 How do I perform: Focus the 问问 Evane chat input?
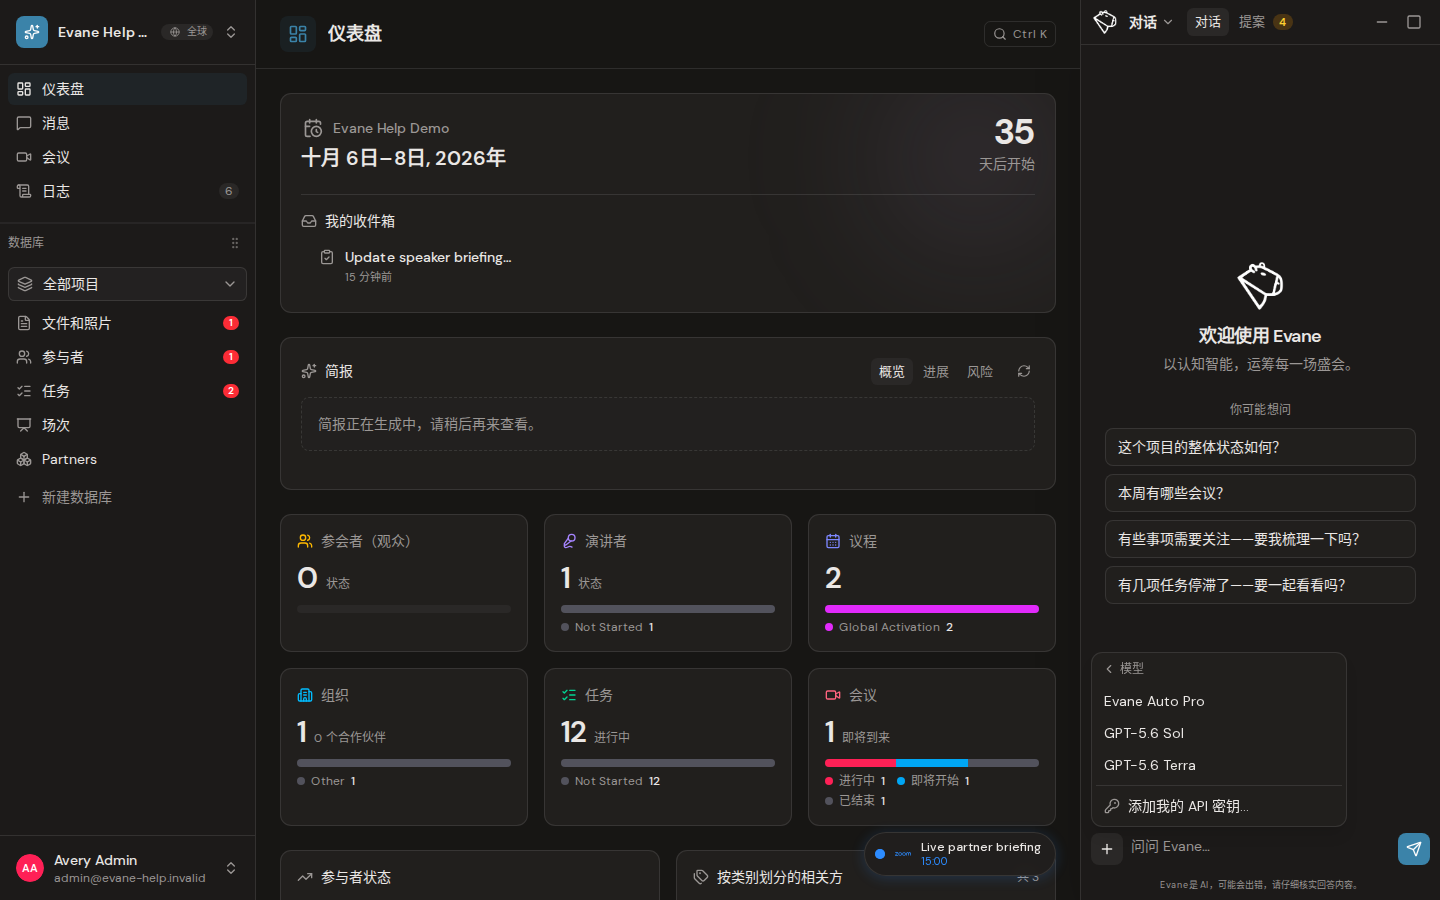point(1260,846)
